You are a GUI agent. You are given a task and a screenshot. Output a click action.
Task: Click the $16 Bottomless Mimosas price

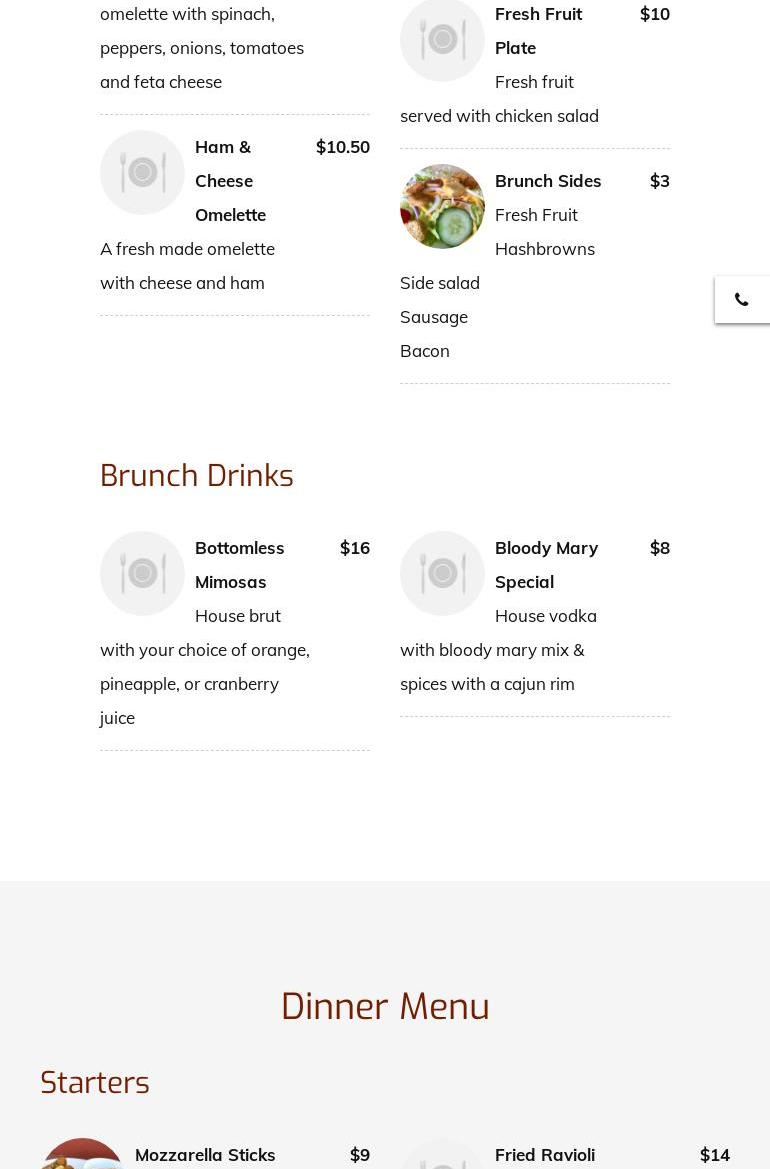pos(355,547)
